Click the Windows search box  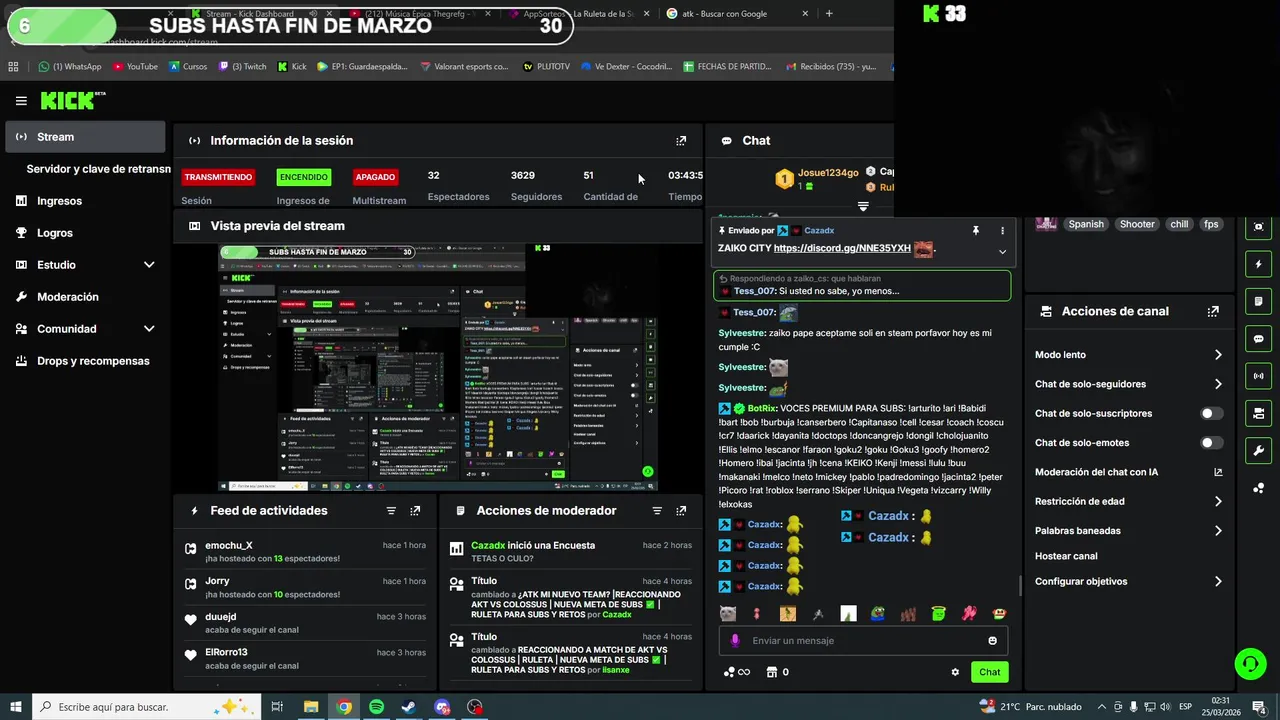click(146, 707)
